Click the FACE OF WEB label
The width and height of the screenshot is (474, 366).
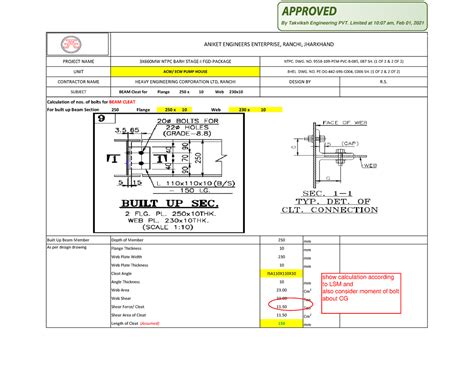[x=345, y=123]
